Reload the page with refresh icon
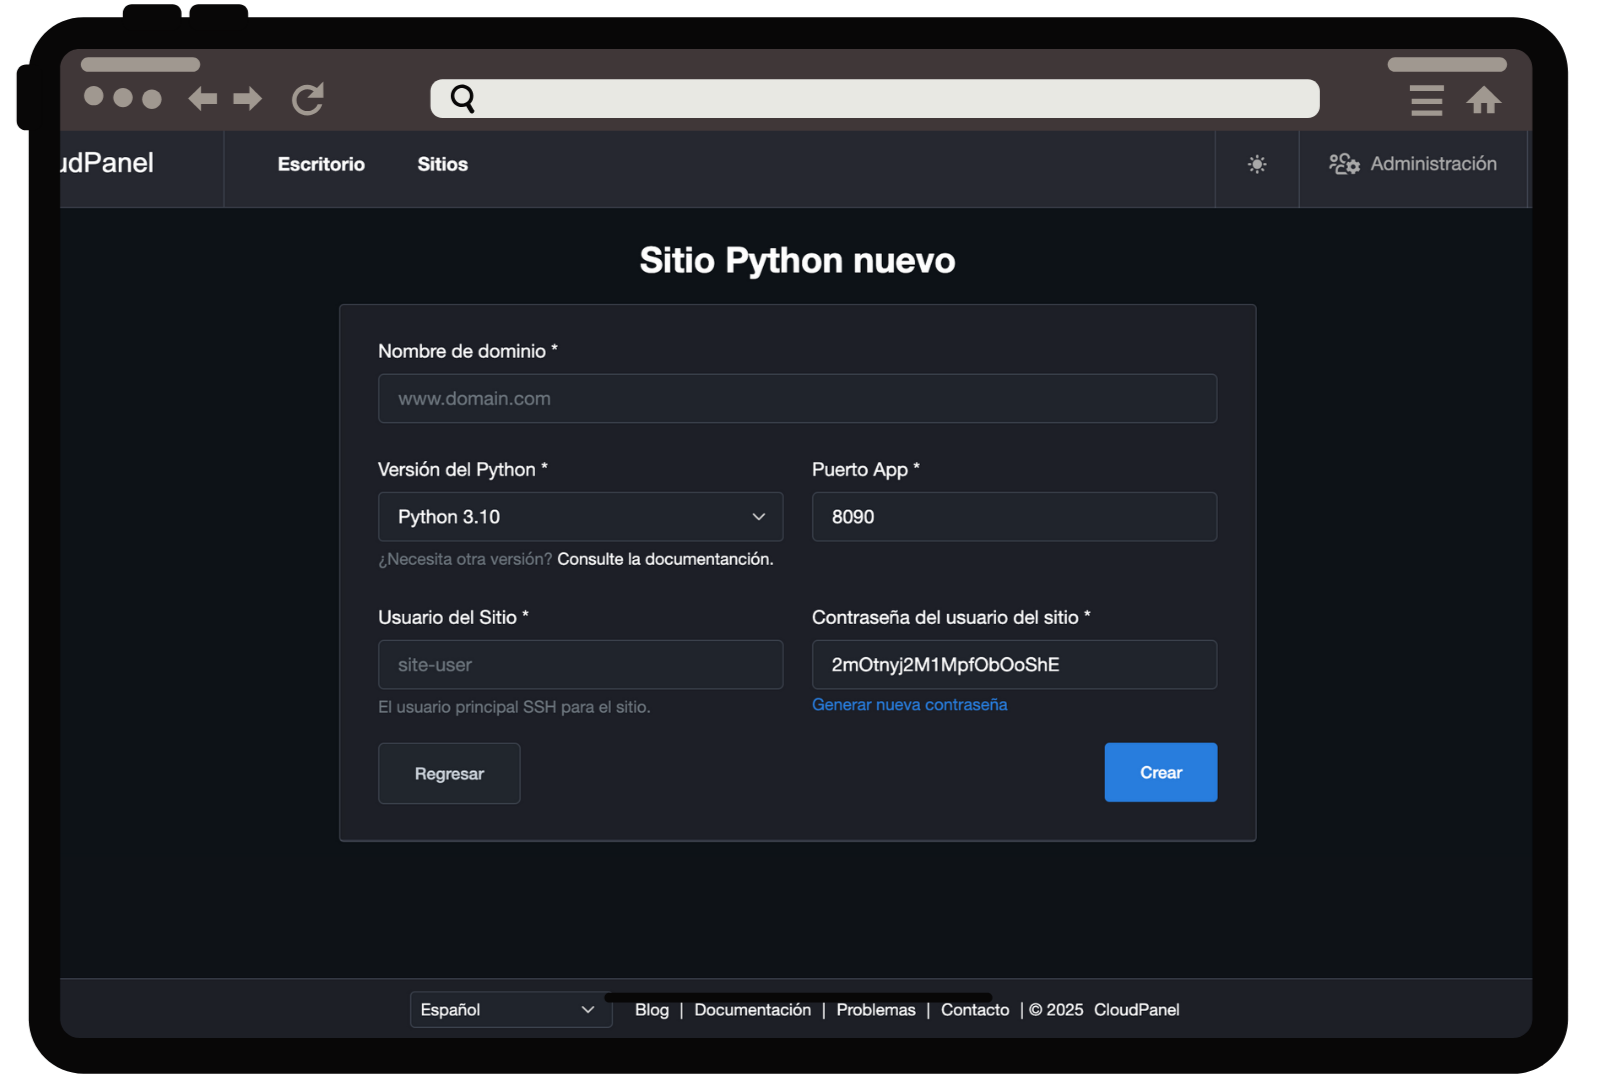 tap(308, 99)
